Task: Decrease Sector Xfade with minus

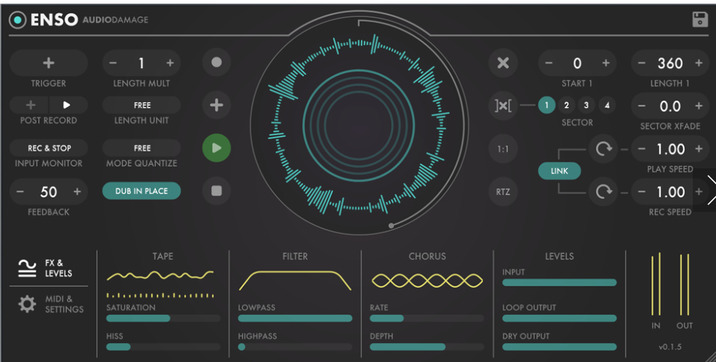Action: pos(642,106)
